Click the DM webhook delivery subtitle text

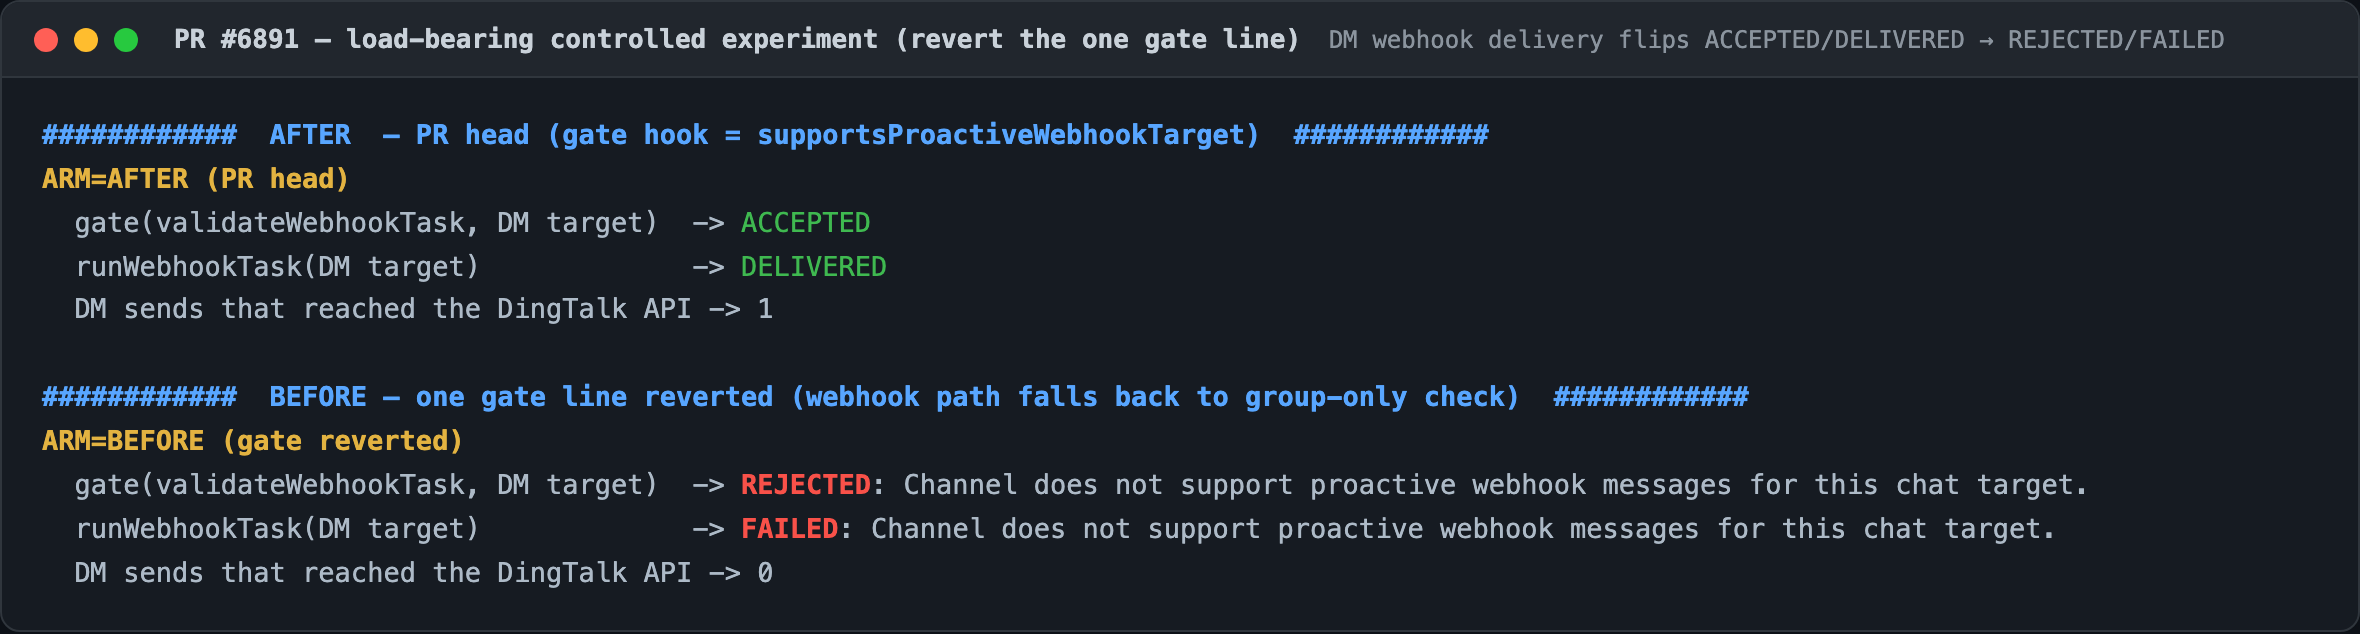click(x=1776, y=40)
